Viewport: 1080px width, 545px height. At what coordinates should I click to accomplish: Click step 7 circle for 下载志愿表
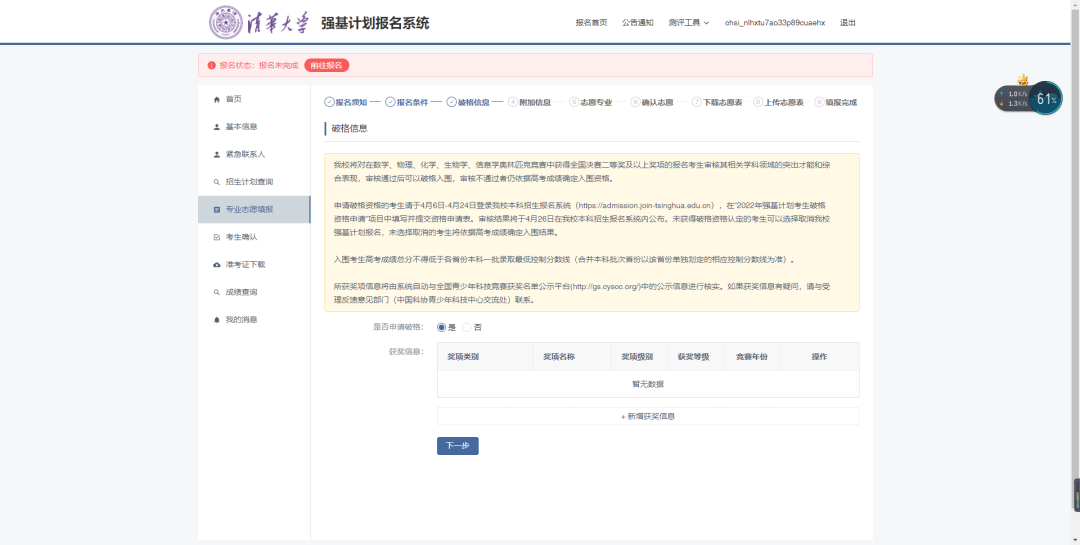point(696,102)
